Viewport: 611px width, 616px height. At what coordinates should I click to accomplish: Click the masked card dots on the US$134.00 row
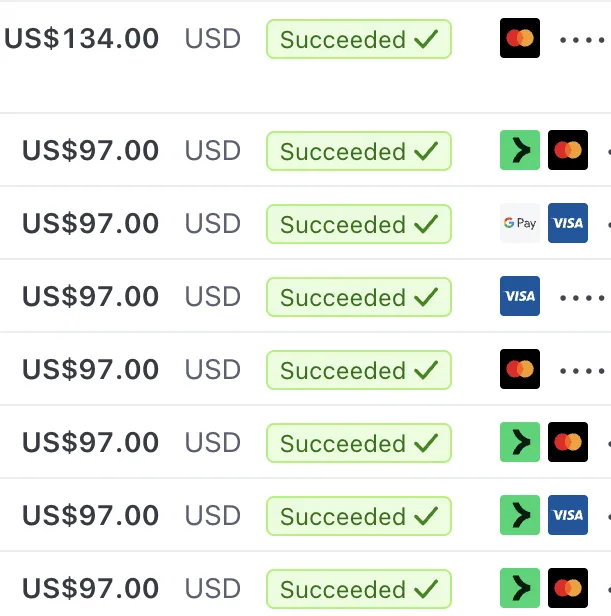point(582,40)
